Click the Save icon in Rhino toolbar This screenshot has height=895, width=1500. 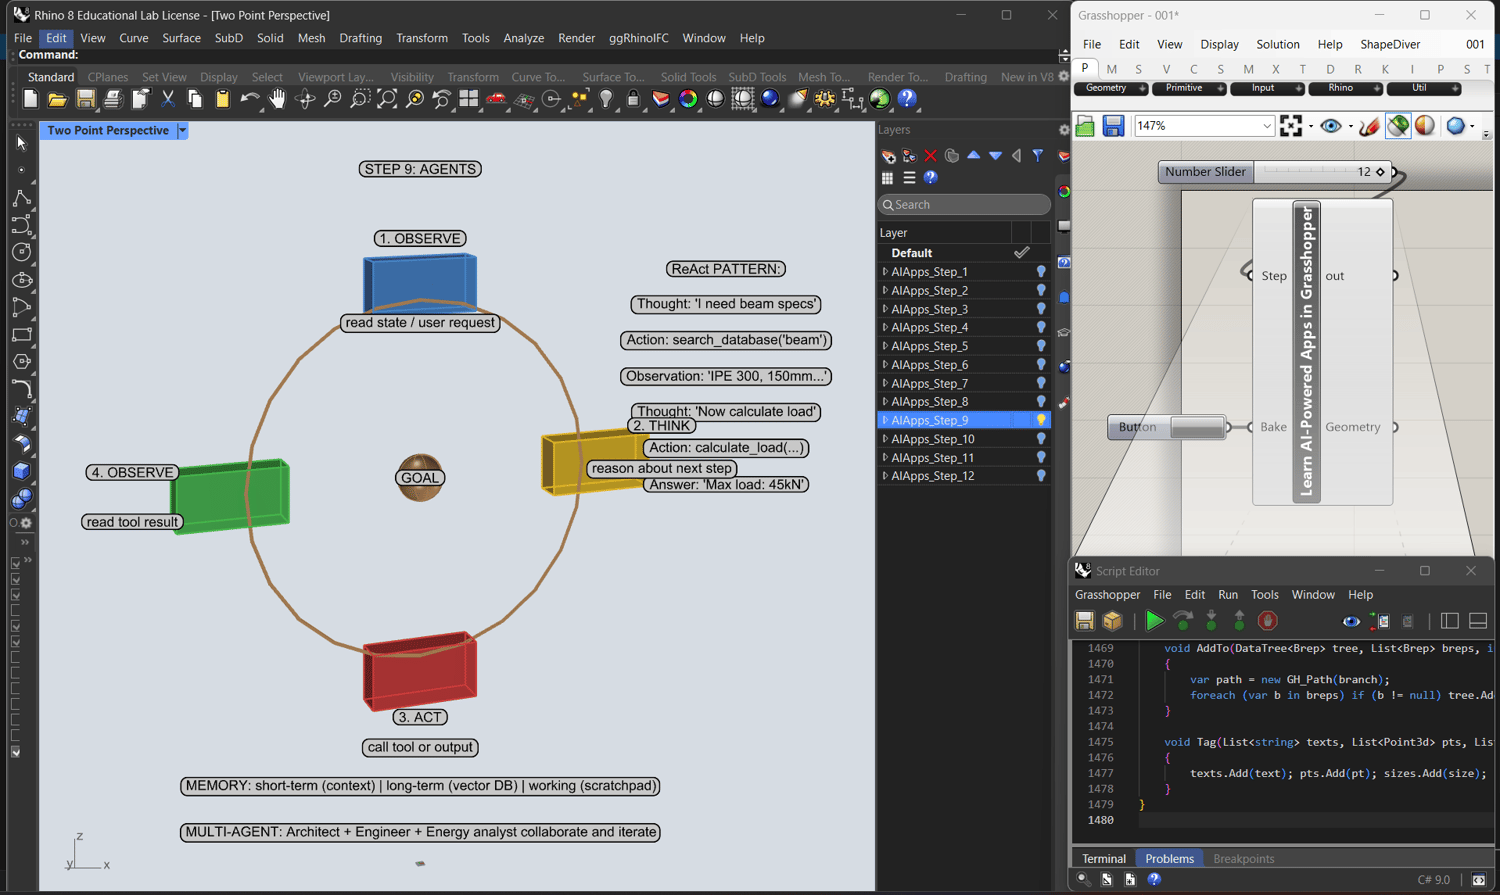[x=85, y=99]
